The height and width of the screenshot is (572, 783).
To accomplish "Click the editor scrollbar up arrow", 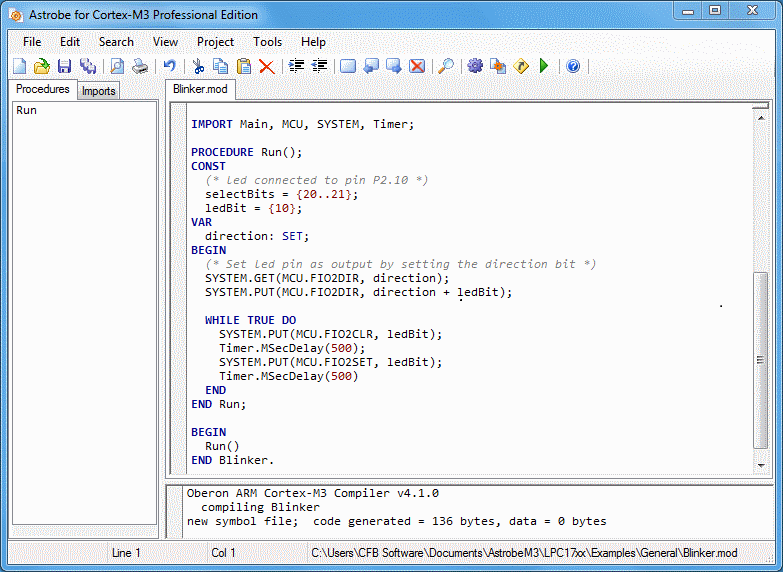I will (x=761, y=118).
